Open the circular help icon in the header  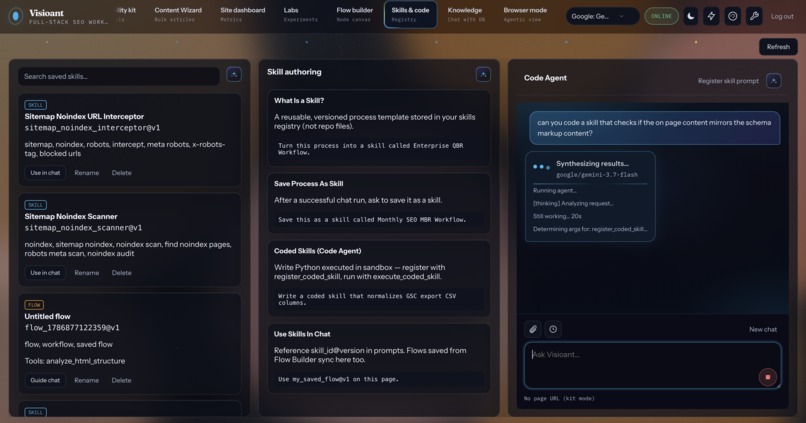coord(732,16)
